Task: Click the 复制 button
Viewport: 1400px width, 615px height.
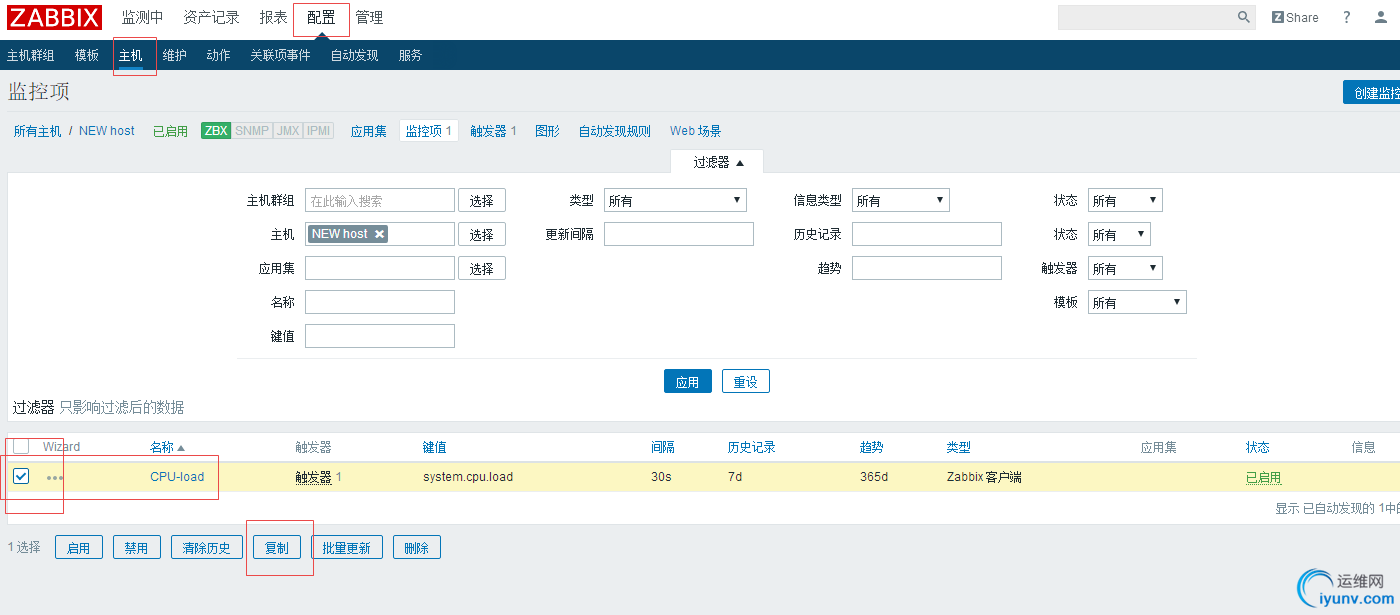Action: pos(276,548)
